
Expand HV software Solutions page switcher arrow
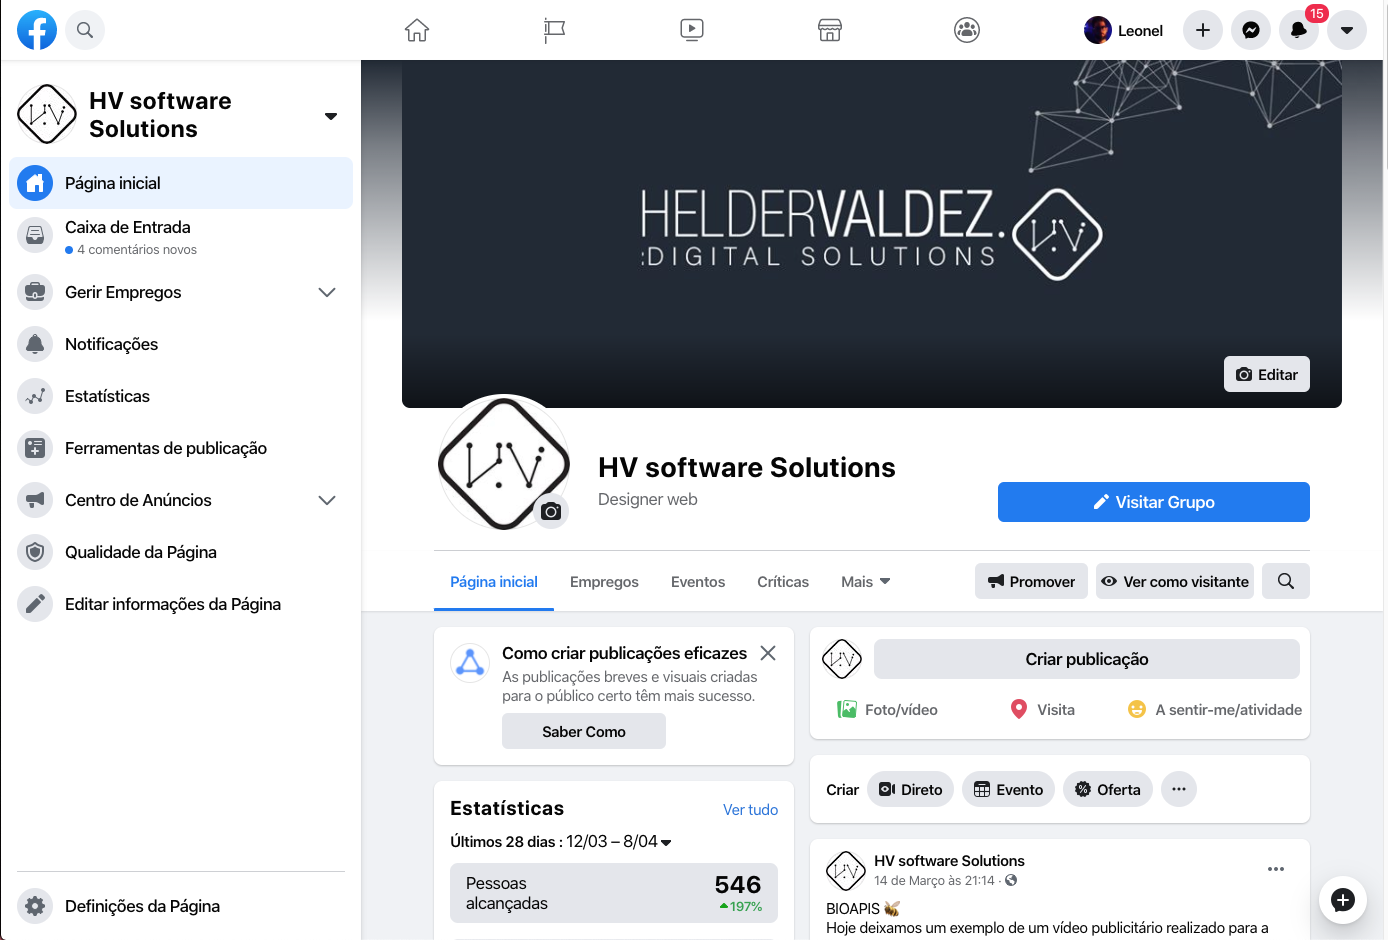[x=331, y=116]
